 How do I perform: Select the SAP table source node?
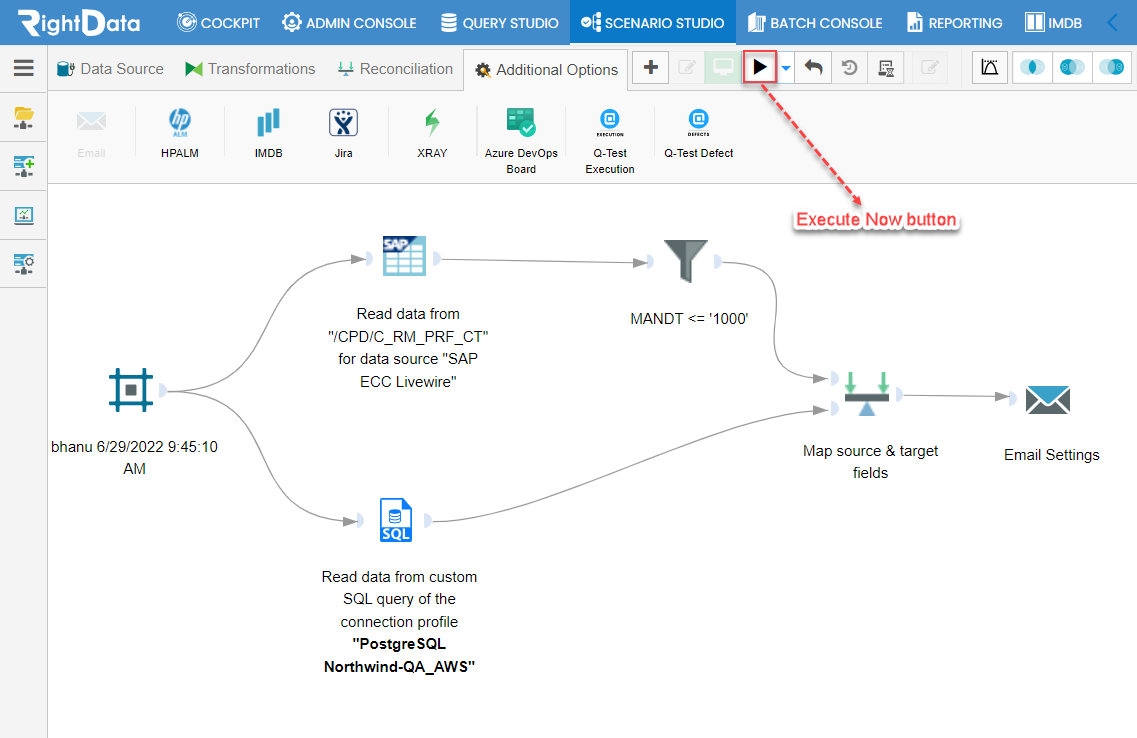coord(404,256)
